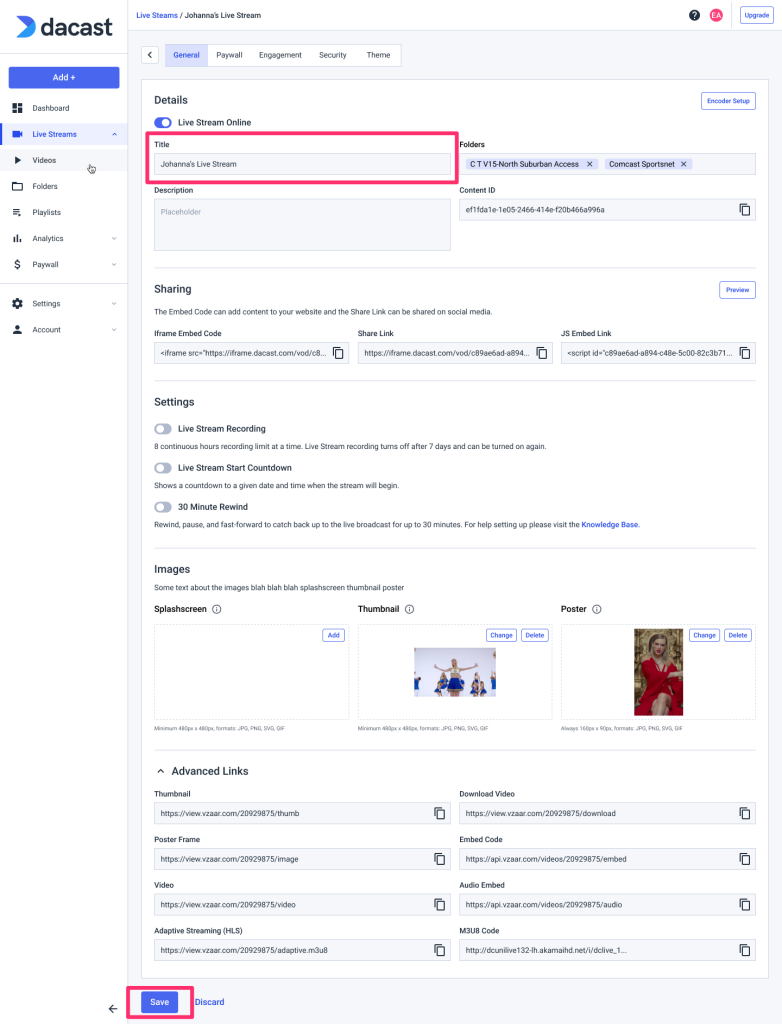This screenshot has width=782, height=1024.
Task: Click the back arrow beside General tab
Action: tap(150, 55)
